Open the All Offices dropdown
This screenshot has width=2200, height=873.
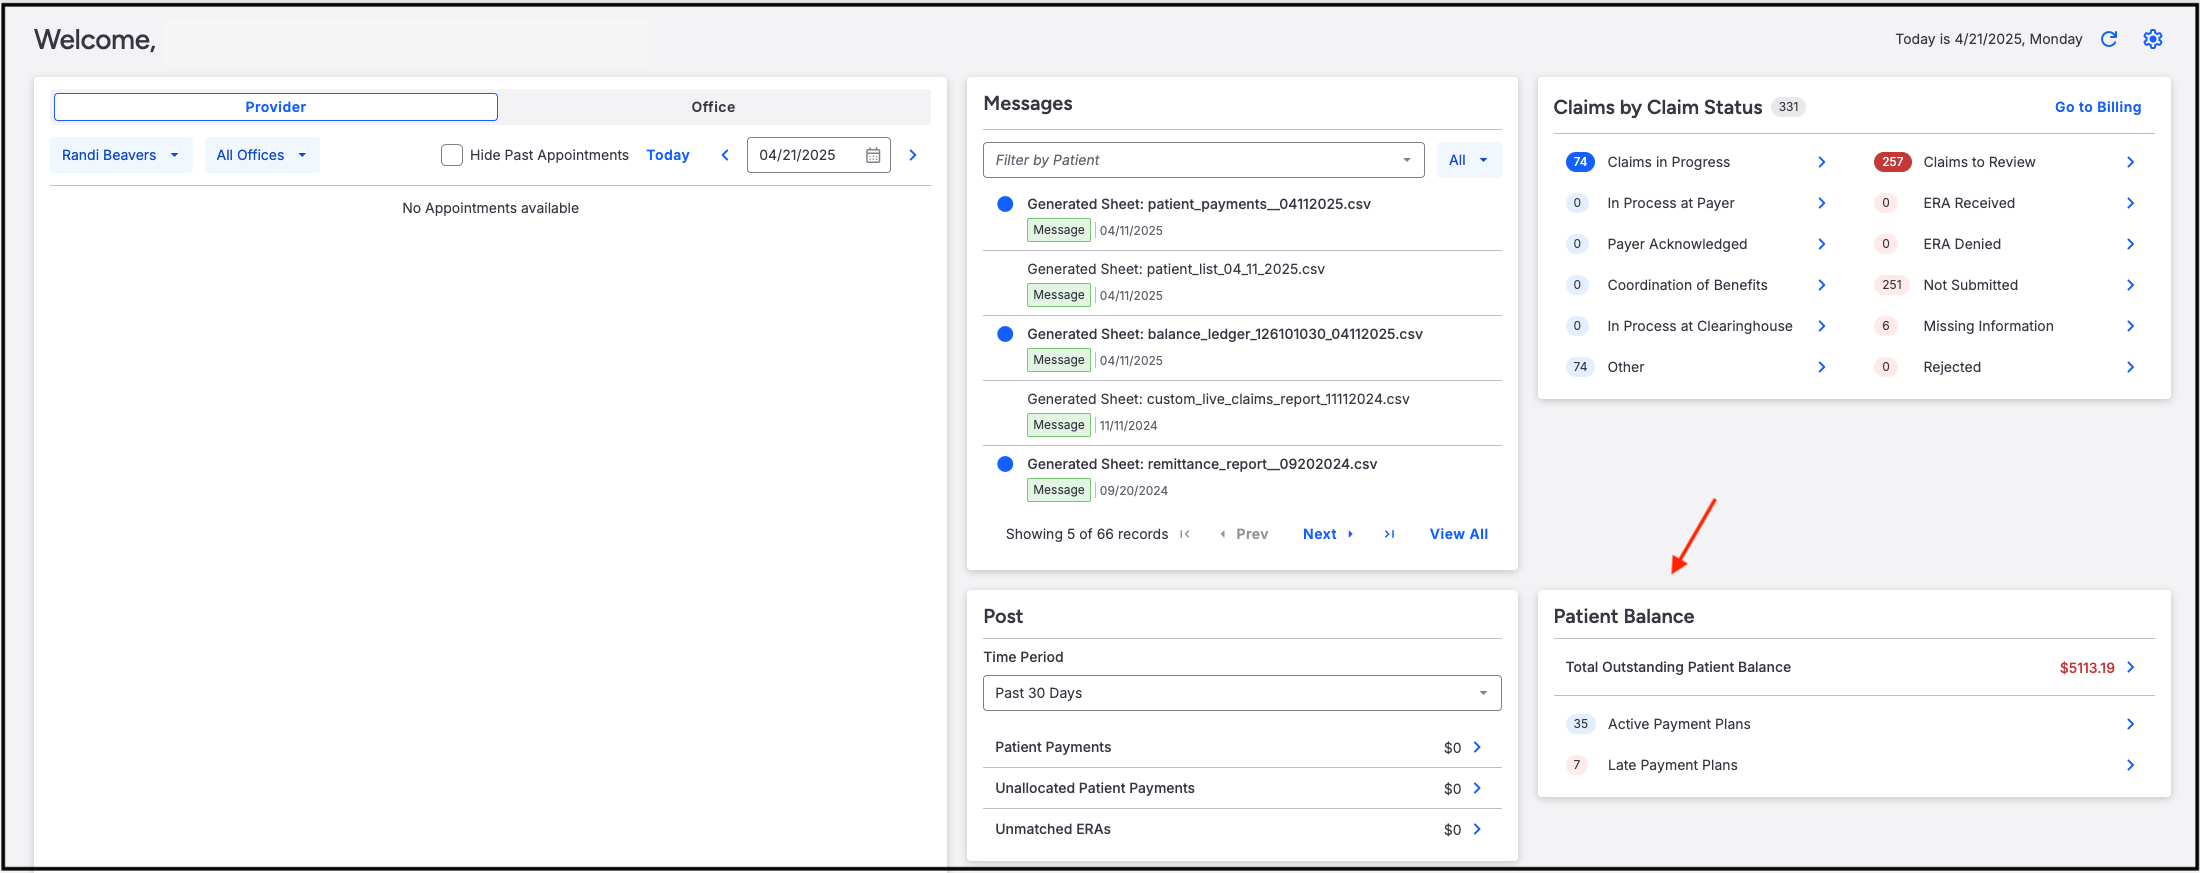[x=261, y=155]
